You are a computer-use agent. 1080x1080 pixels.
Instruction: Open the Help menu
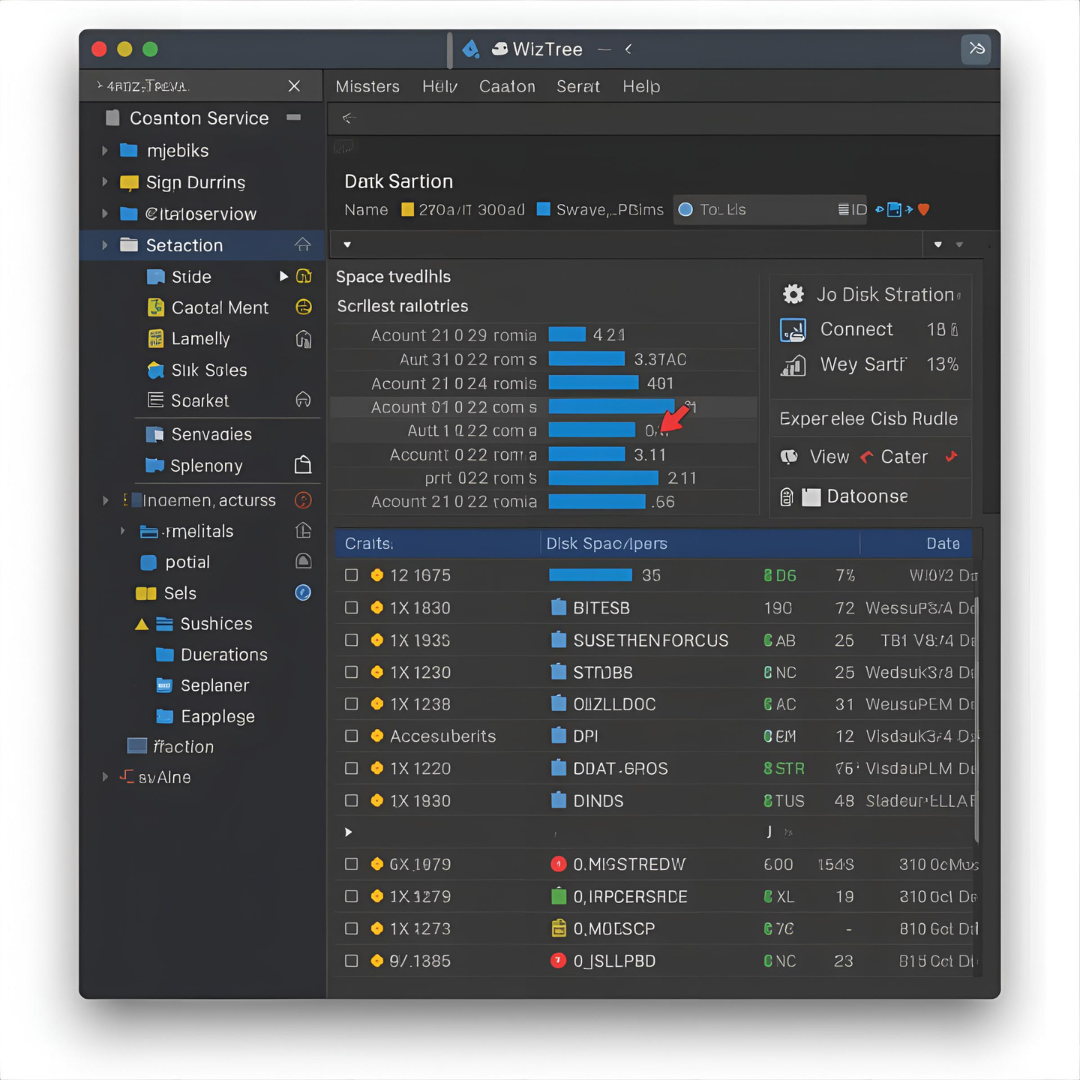(x=641, y=86)
